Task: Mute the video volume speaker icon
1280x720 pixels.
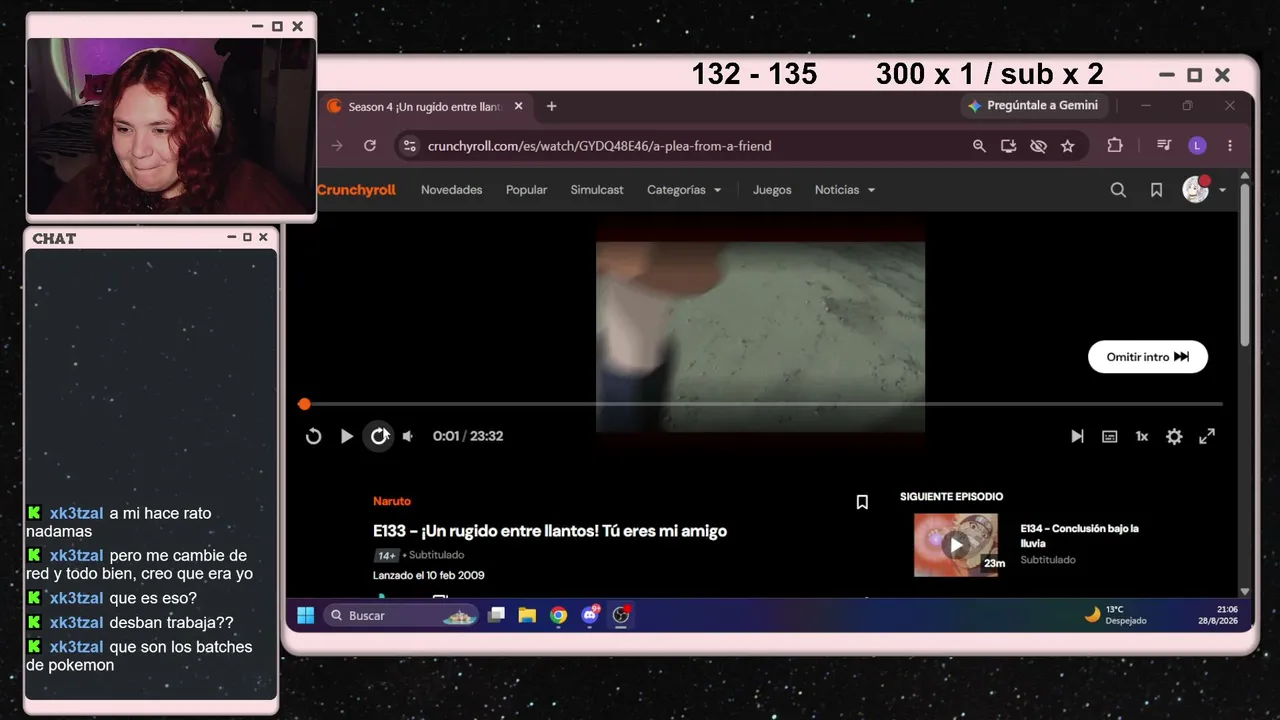Action: pos(408,436)
